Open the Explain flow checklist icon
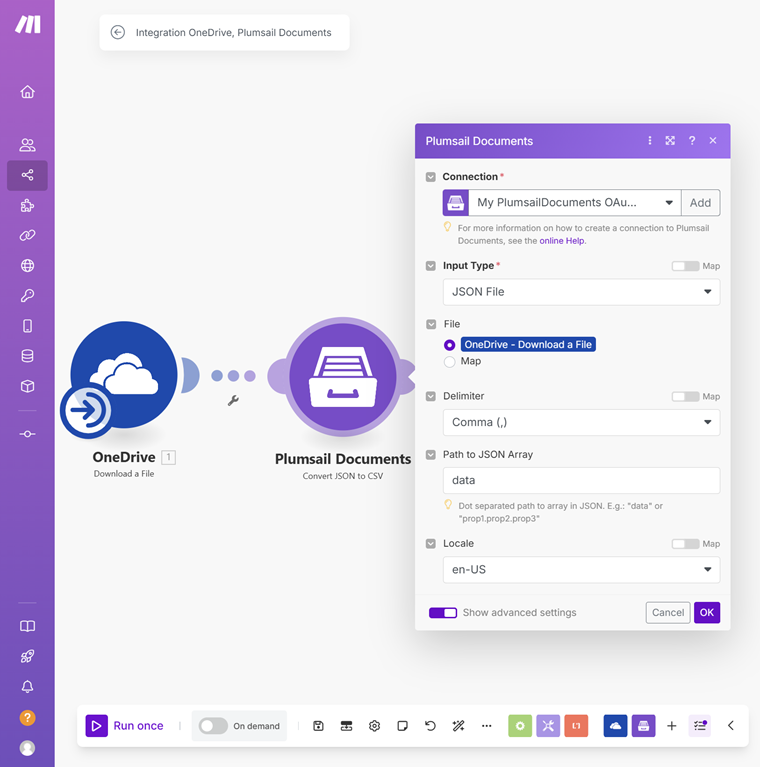This screenshot has width=760, height=767. 700,726
